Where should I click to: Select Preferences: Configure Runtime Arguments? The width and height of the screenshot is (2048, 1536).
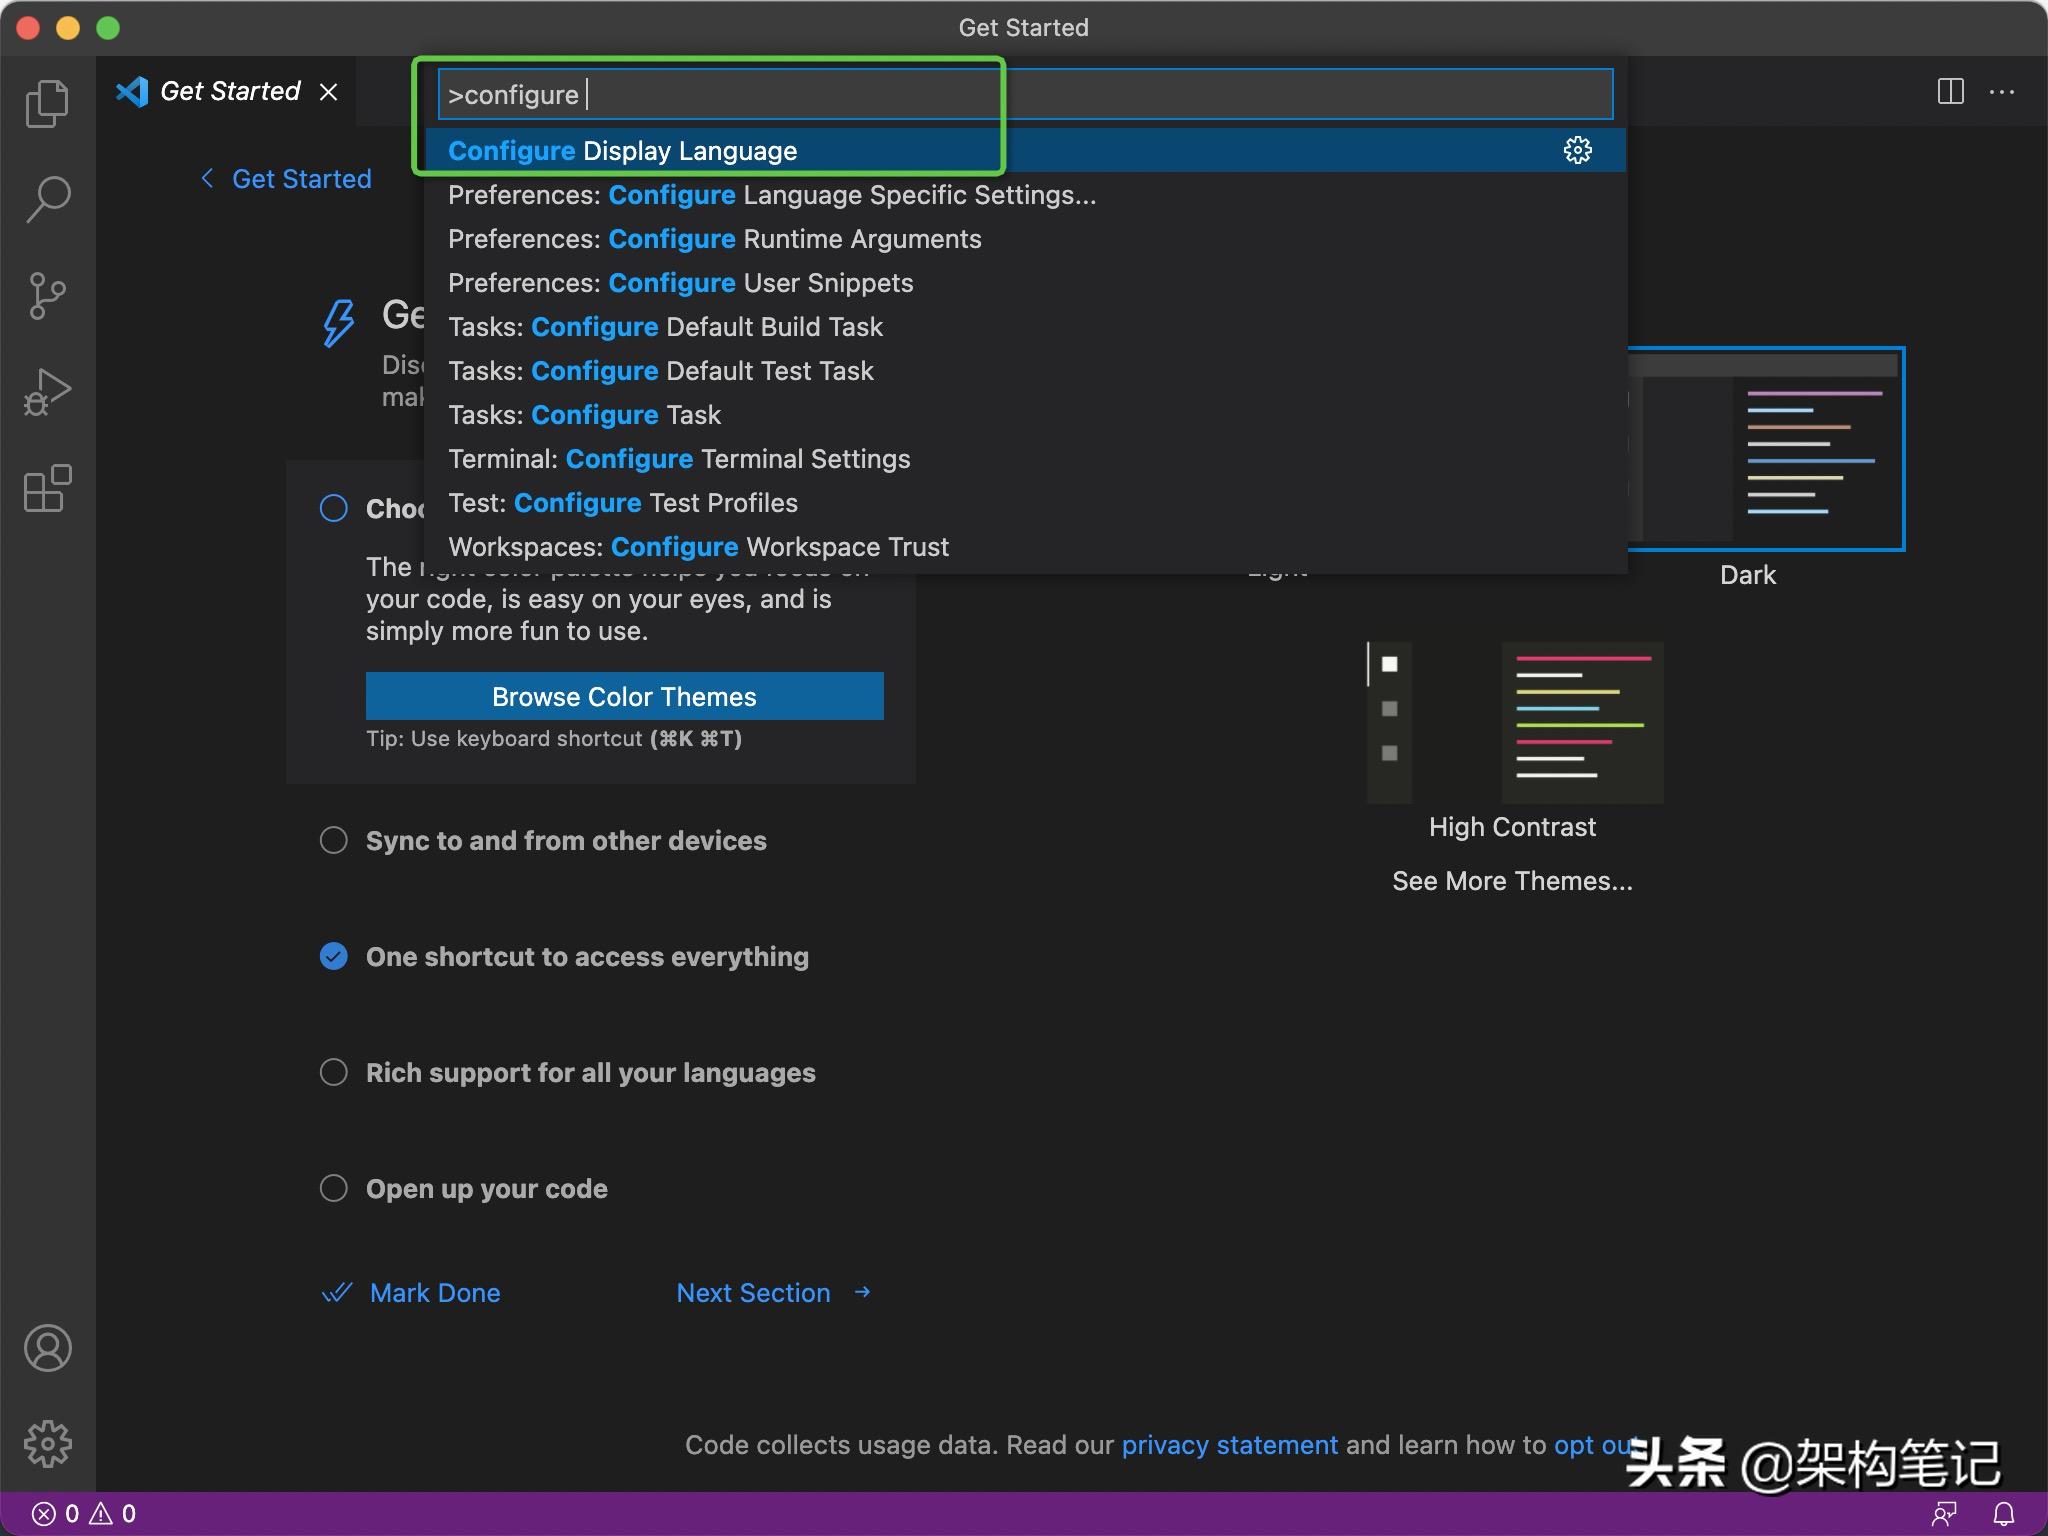coord(1025,238)
